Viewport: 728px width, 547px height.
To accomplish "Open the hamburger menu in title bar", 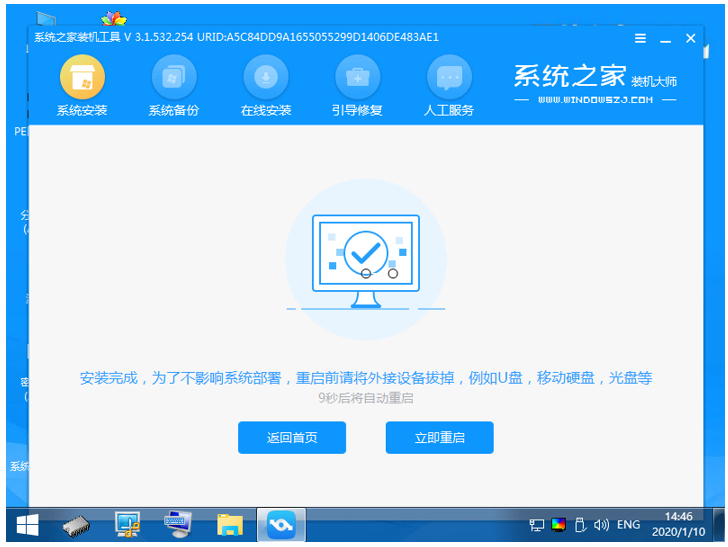I will coord(641,38).
